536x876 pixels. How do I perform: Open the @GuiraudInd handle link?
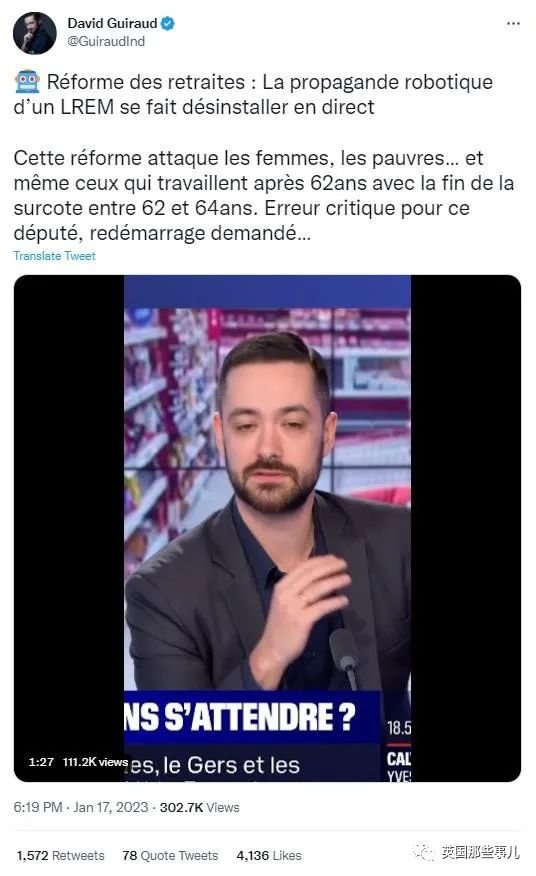click(x=106, y=41)
